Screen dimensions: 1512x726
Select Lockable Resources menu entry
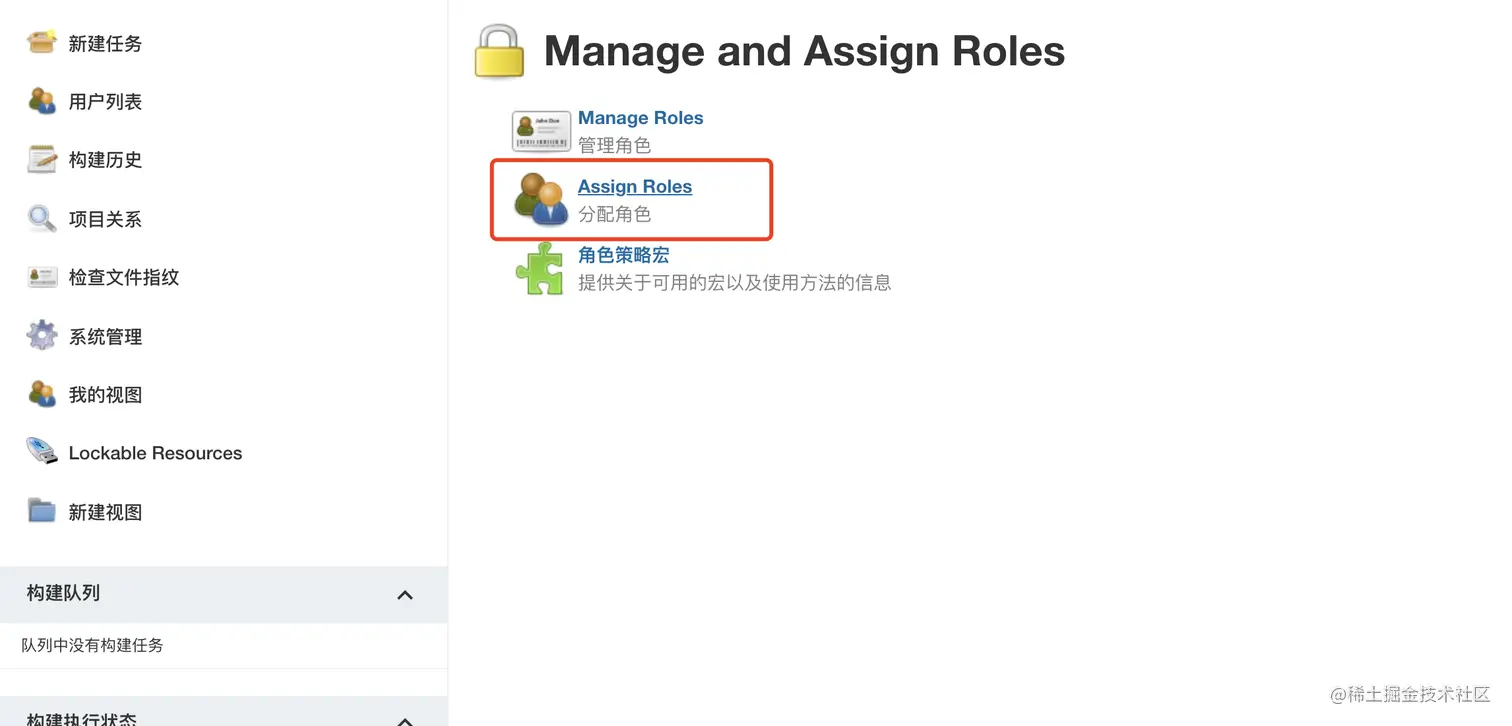click(x=155, y=453)
